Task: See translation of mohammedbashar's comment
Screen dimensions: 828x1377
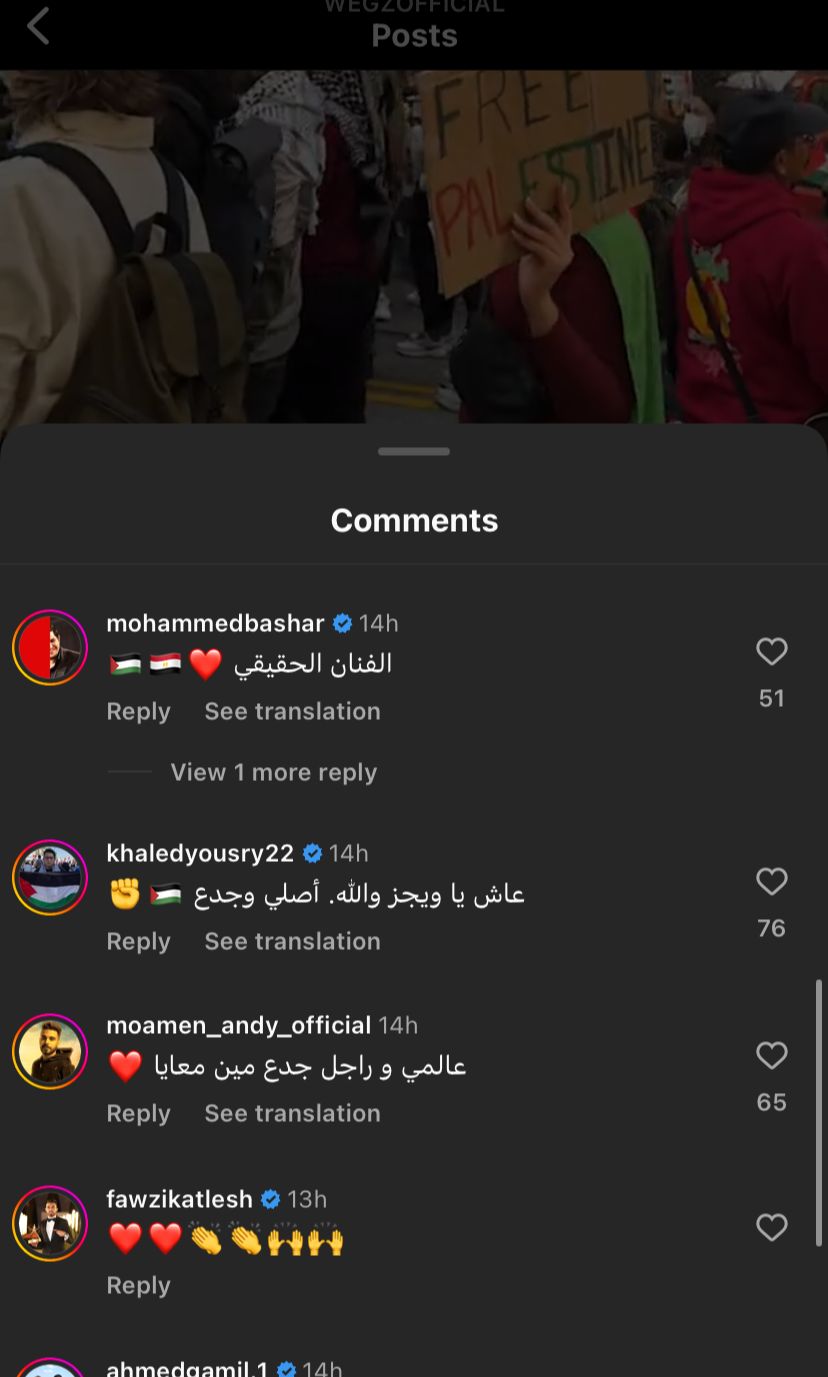Action: [x=292, y=711]
